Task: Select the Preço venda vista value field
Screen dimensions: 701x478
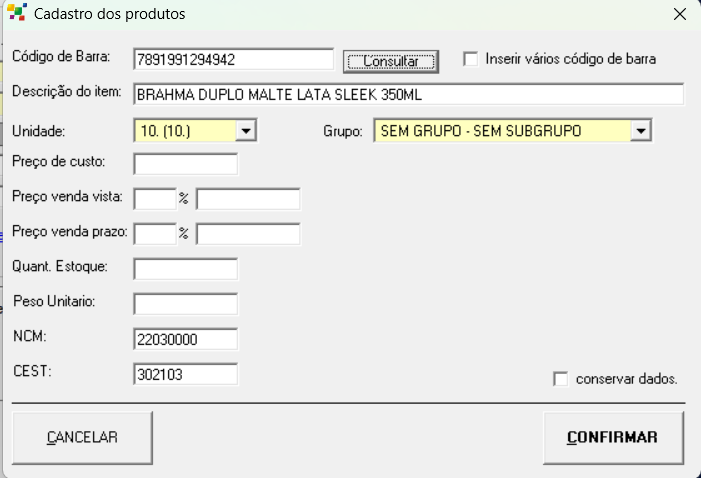Action: coord(248,199)
